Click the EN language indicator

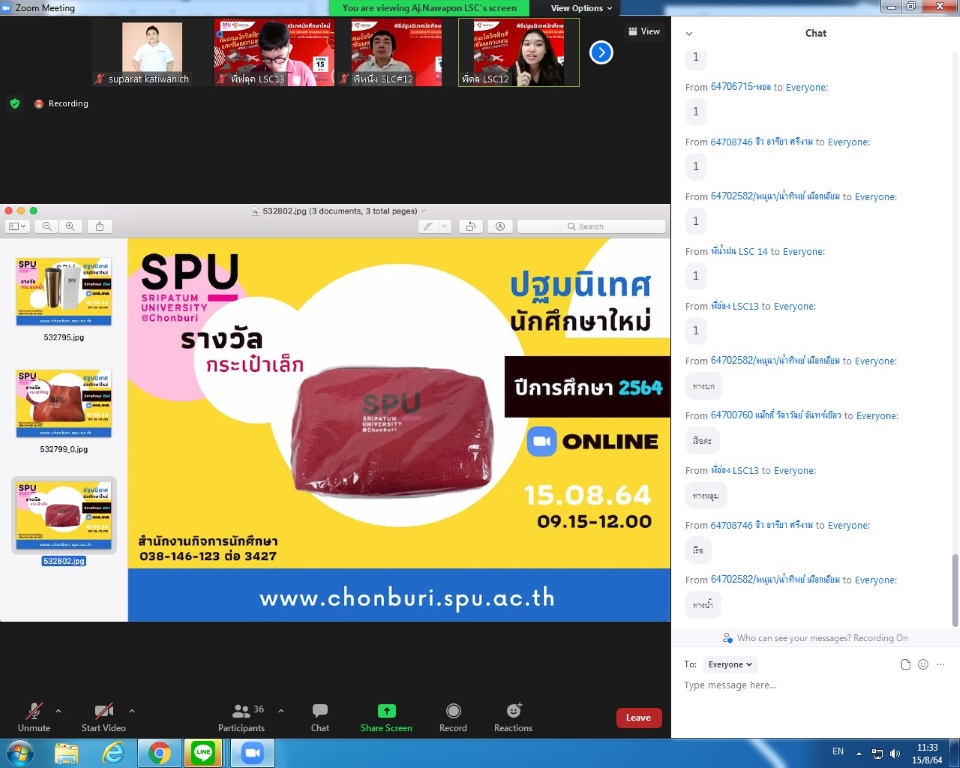tap(838, 751)
